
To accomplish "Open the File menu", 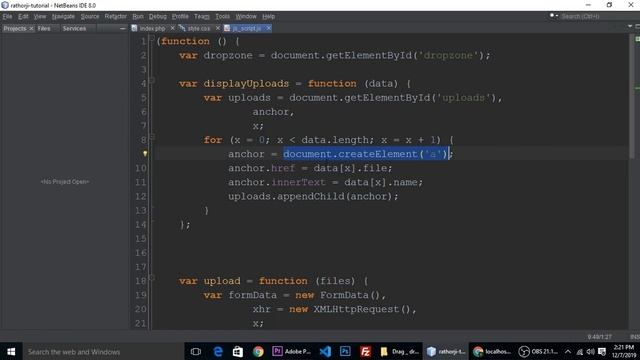I will point(7,16).
